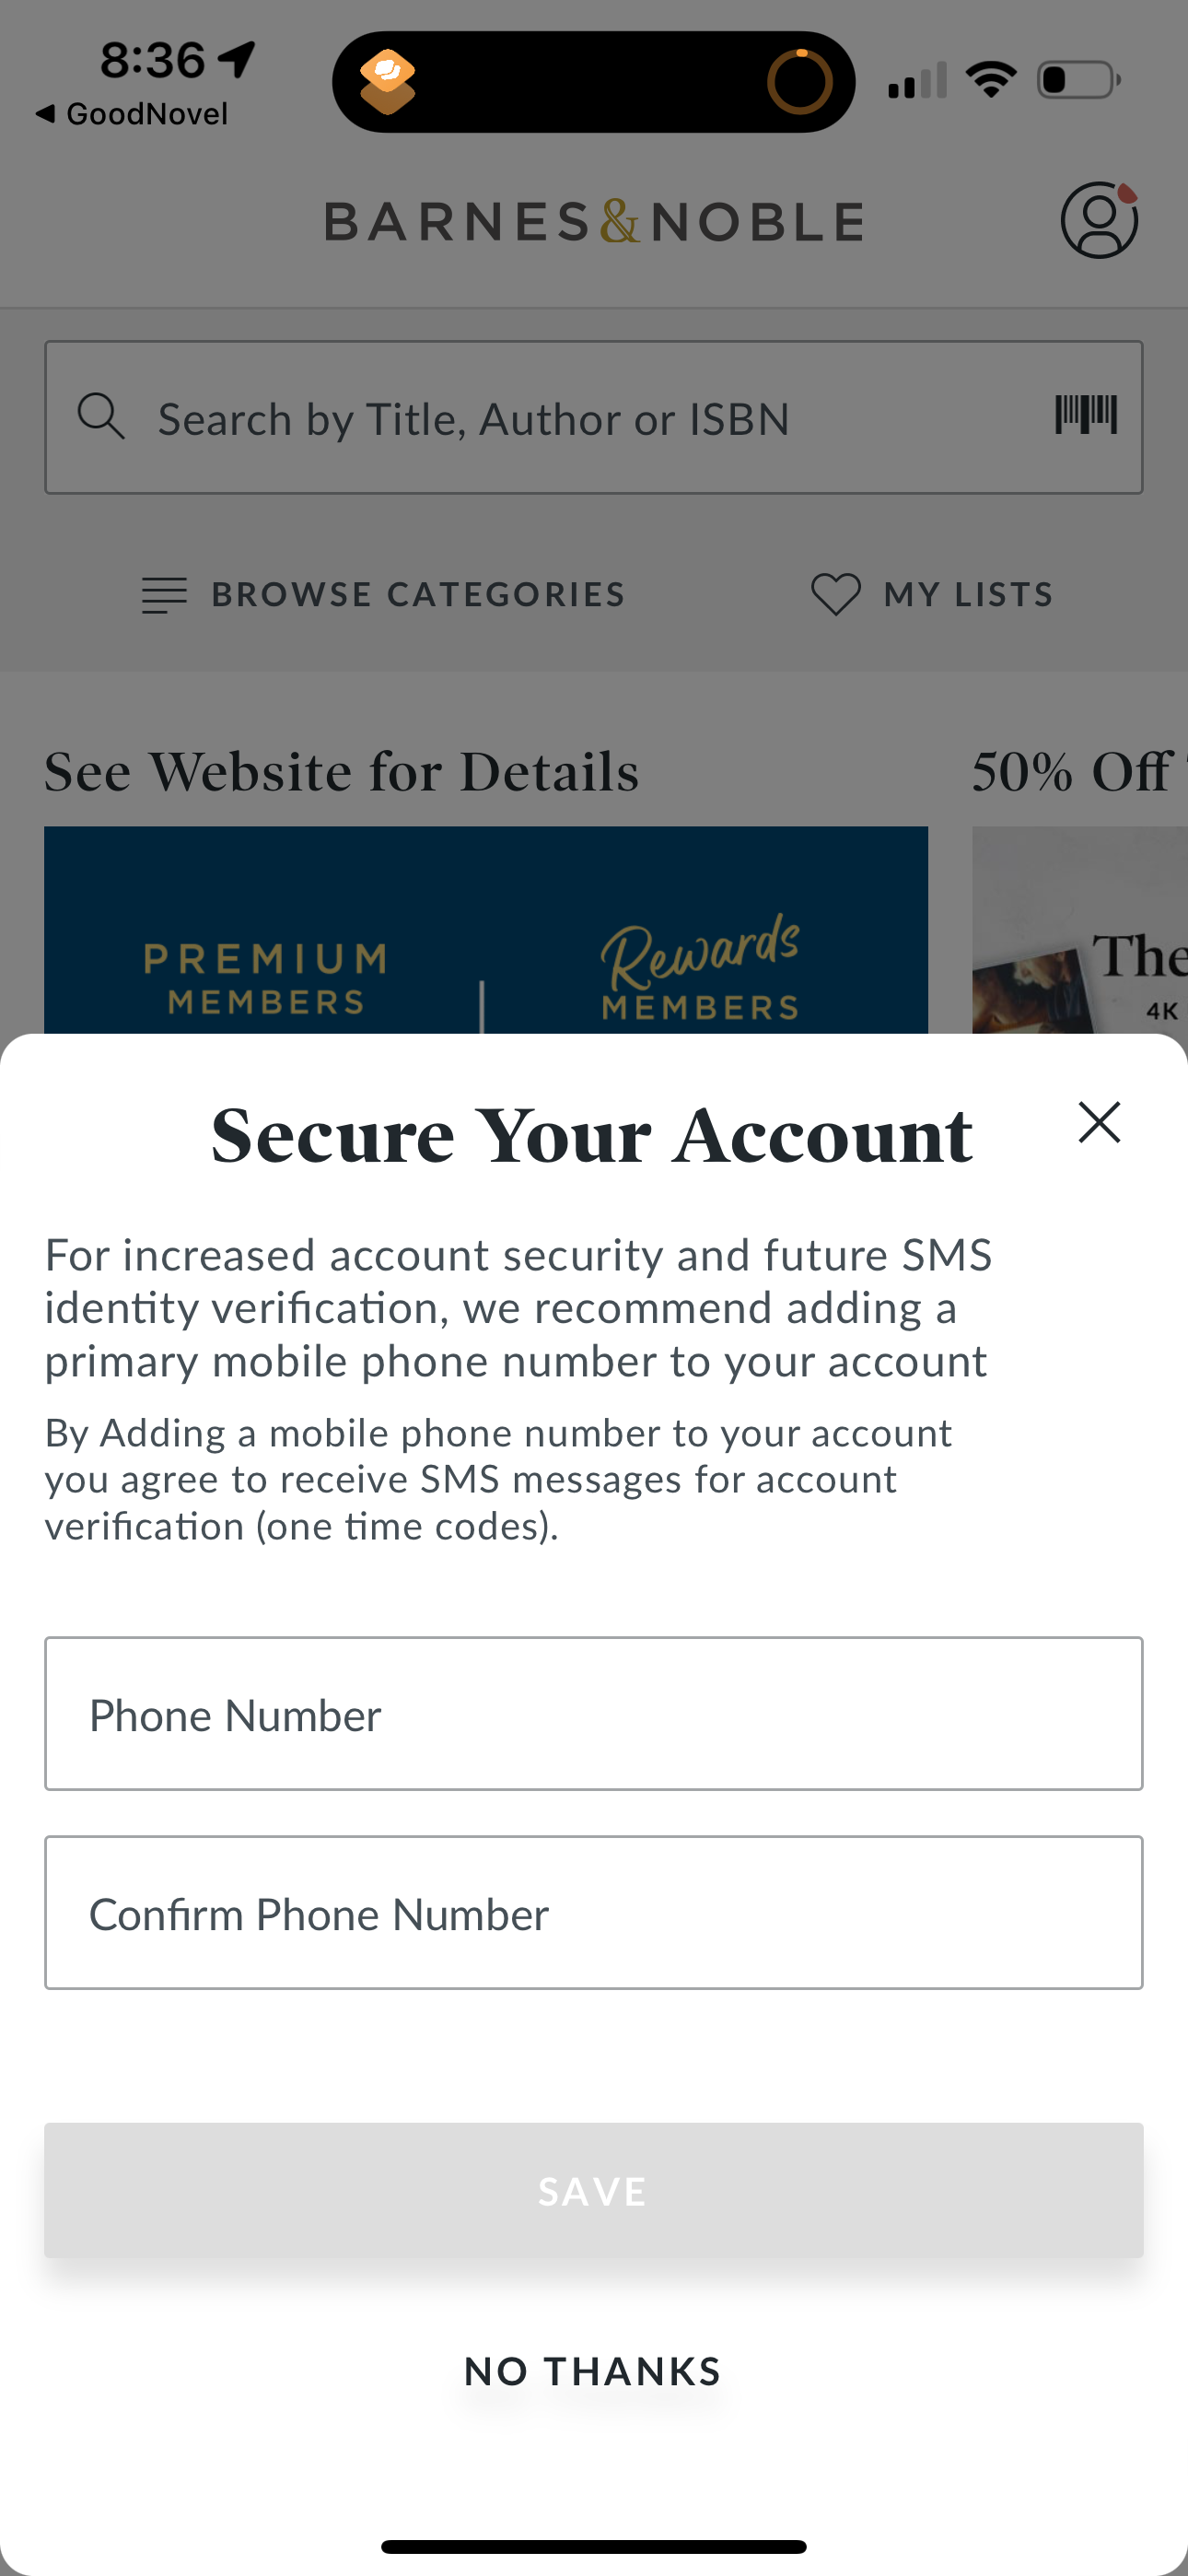
Task: Tap the home indicator bar
Action: point(593,2546)
